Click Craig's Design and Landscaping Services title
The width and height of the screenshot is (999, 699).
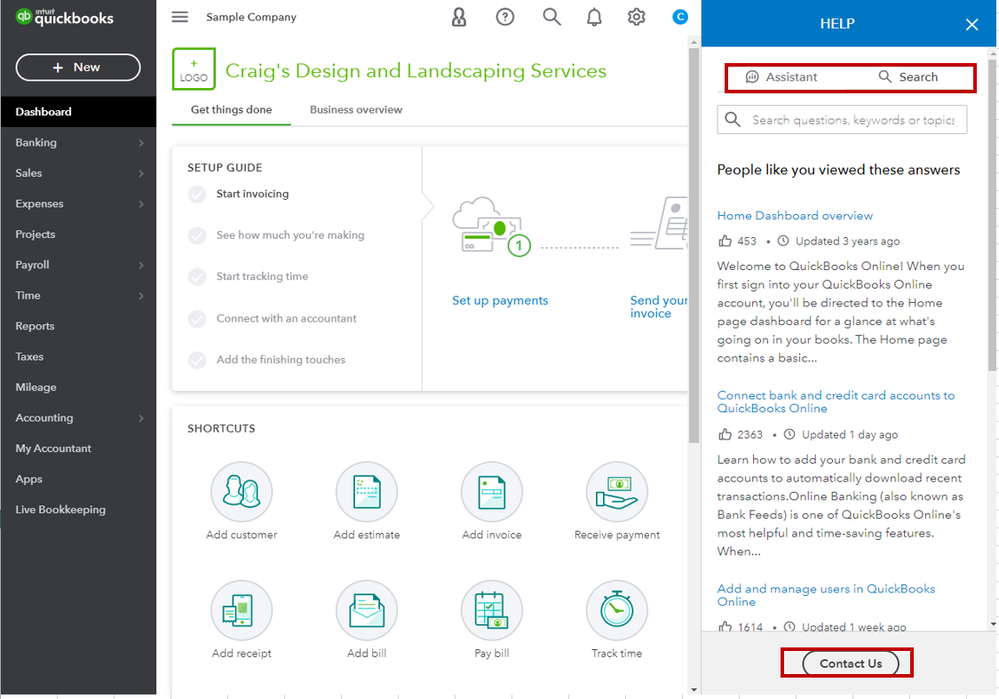click(x=416, y=71)
